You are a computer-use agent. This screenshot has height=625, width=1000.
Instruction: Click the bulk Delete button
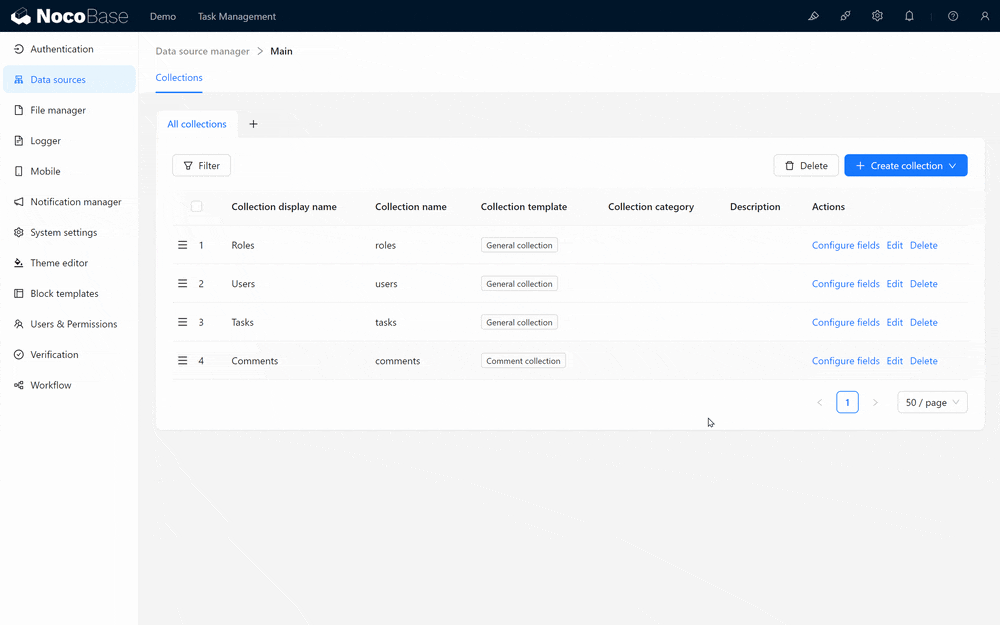pyautogui.click(x=806, y=165)
